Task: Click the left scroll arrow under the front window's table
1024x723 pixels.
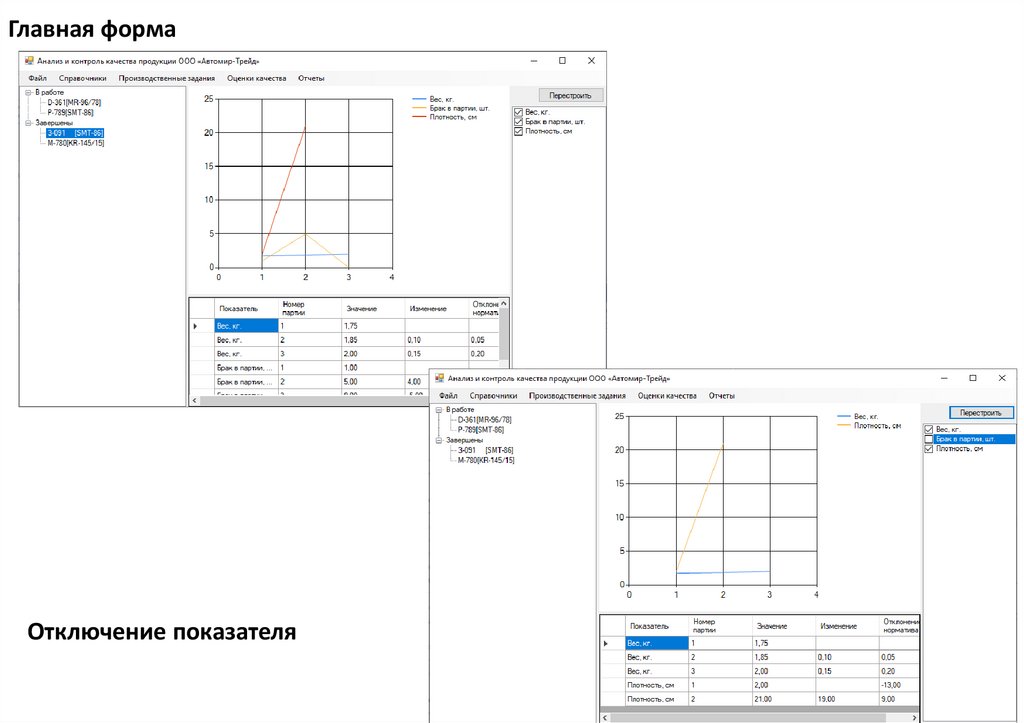Action: [x=603, y=717]
